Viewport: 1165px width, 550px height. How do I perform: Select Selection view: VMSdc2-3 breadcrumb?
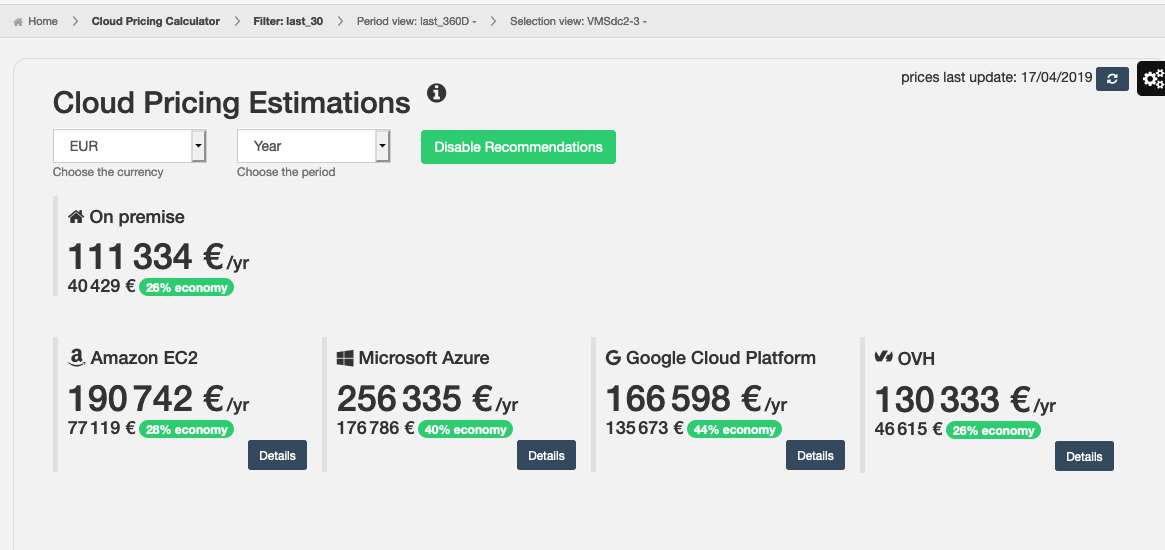pos(579,22)
